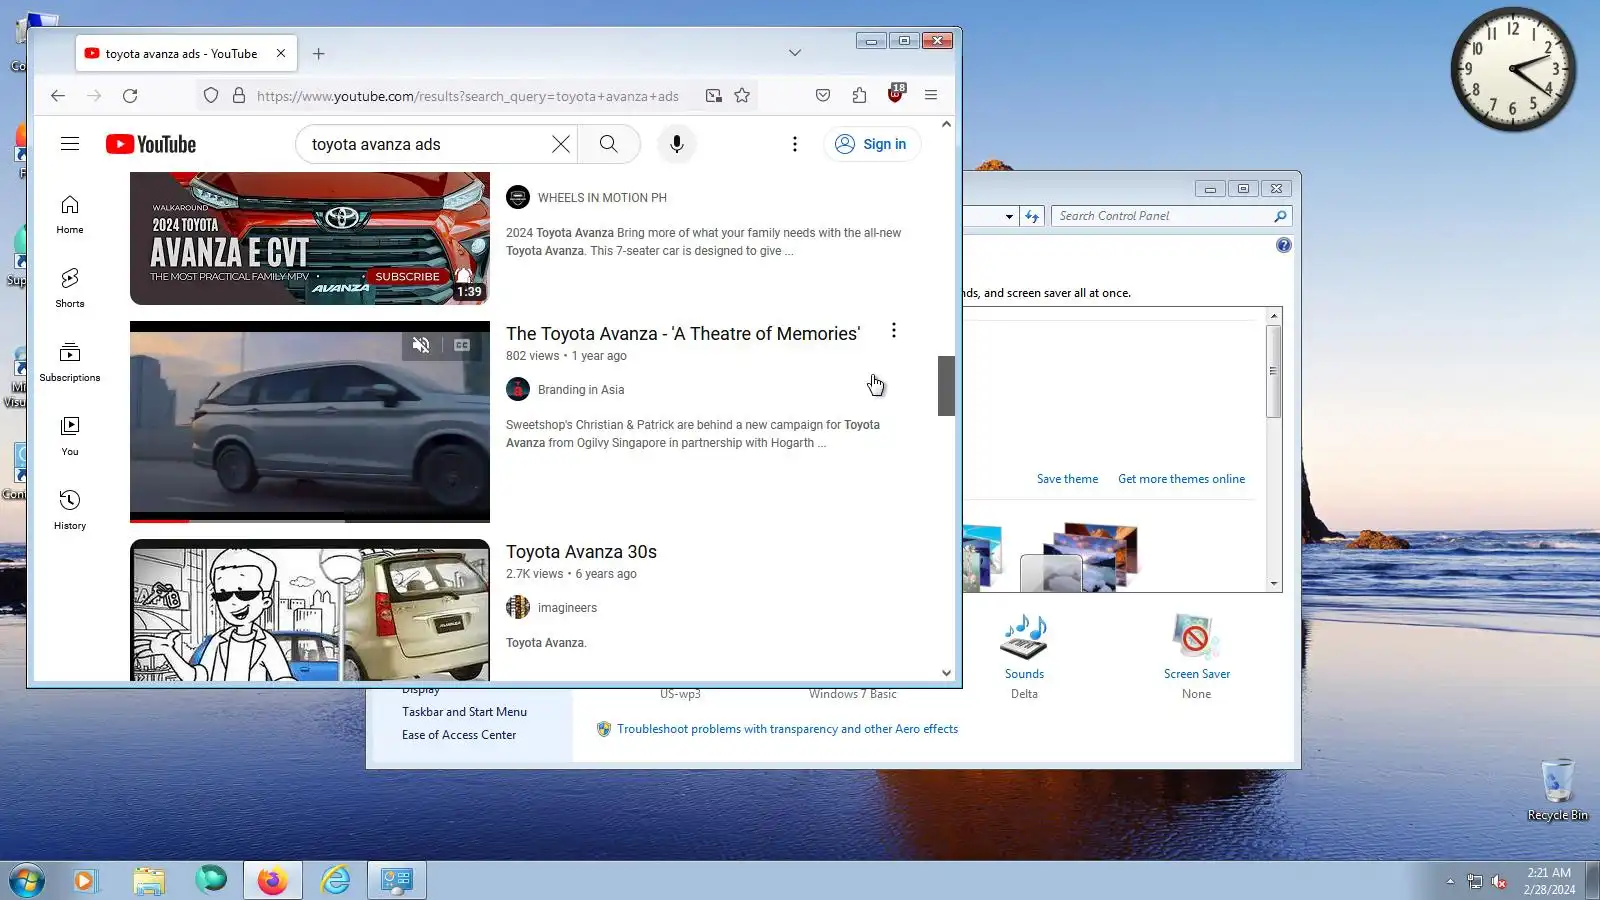The height and width of the screenshot is (900, 1600).
Task: Open You section in sidebar
Action: pos(70,436)
